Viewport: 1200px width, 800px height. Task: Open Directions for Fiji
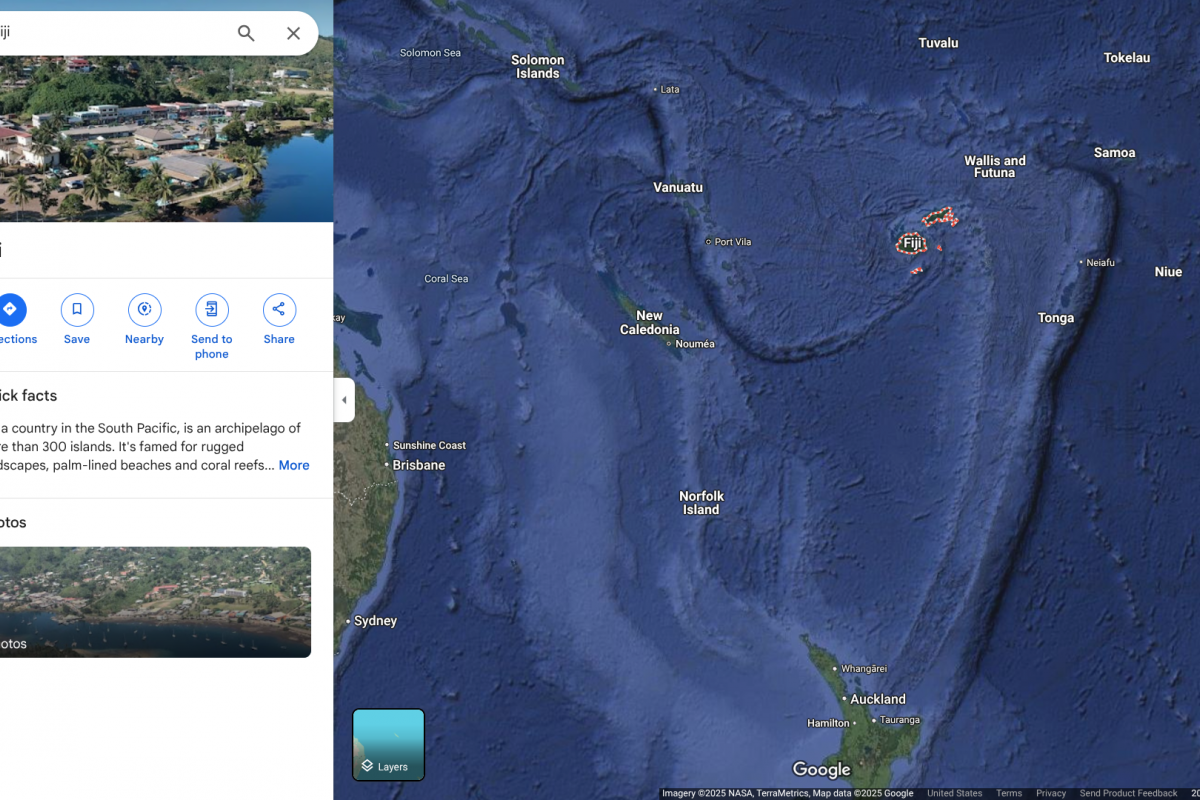click(x=10, y=310)
